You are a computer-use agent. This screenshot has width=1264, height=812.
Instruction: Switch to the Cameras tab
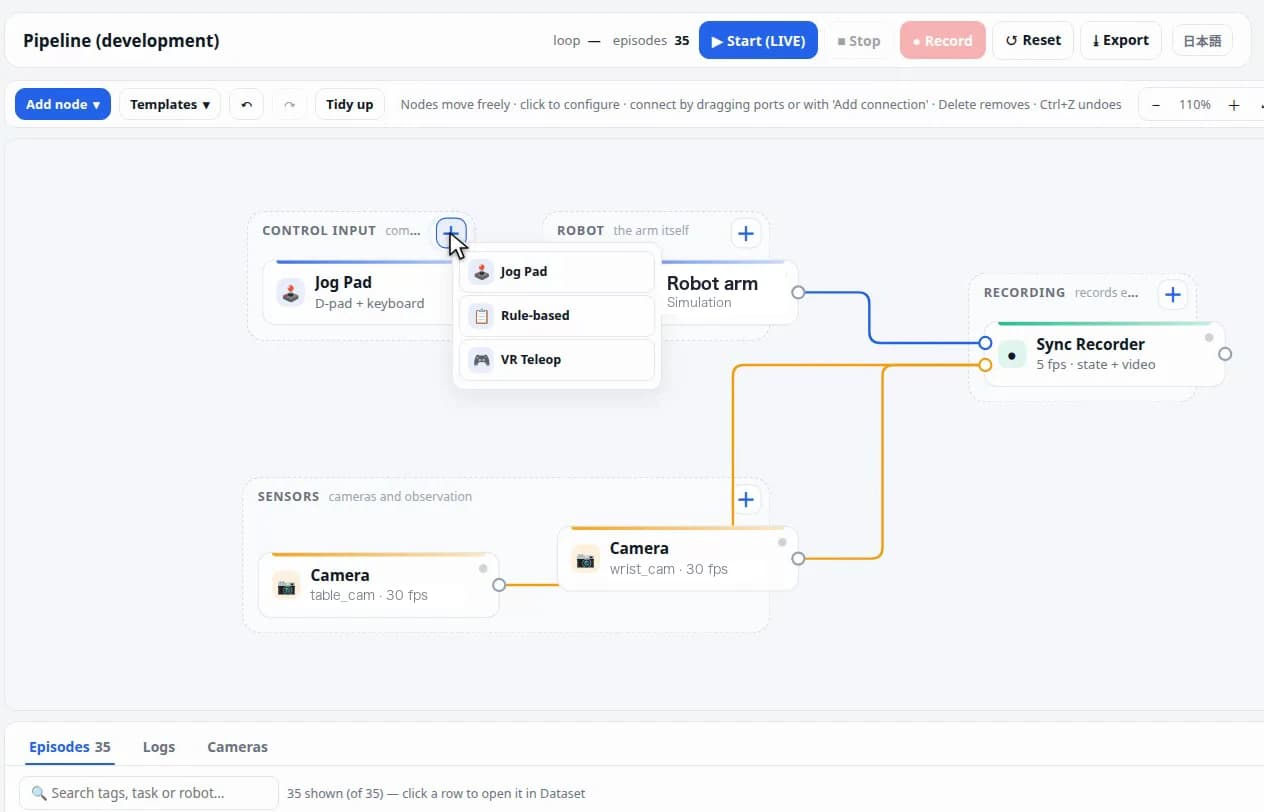(237, 747)
